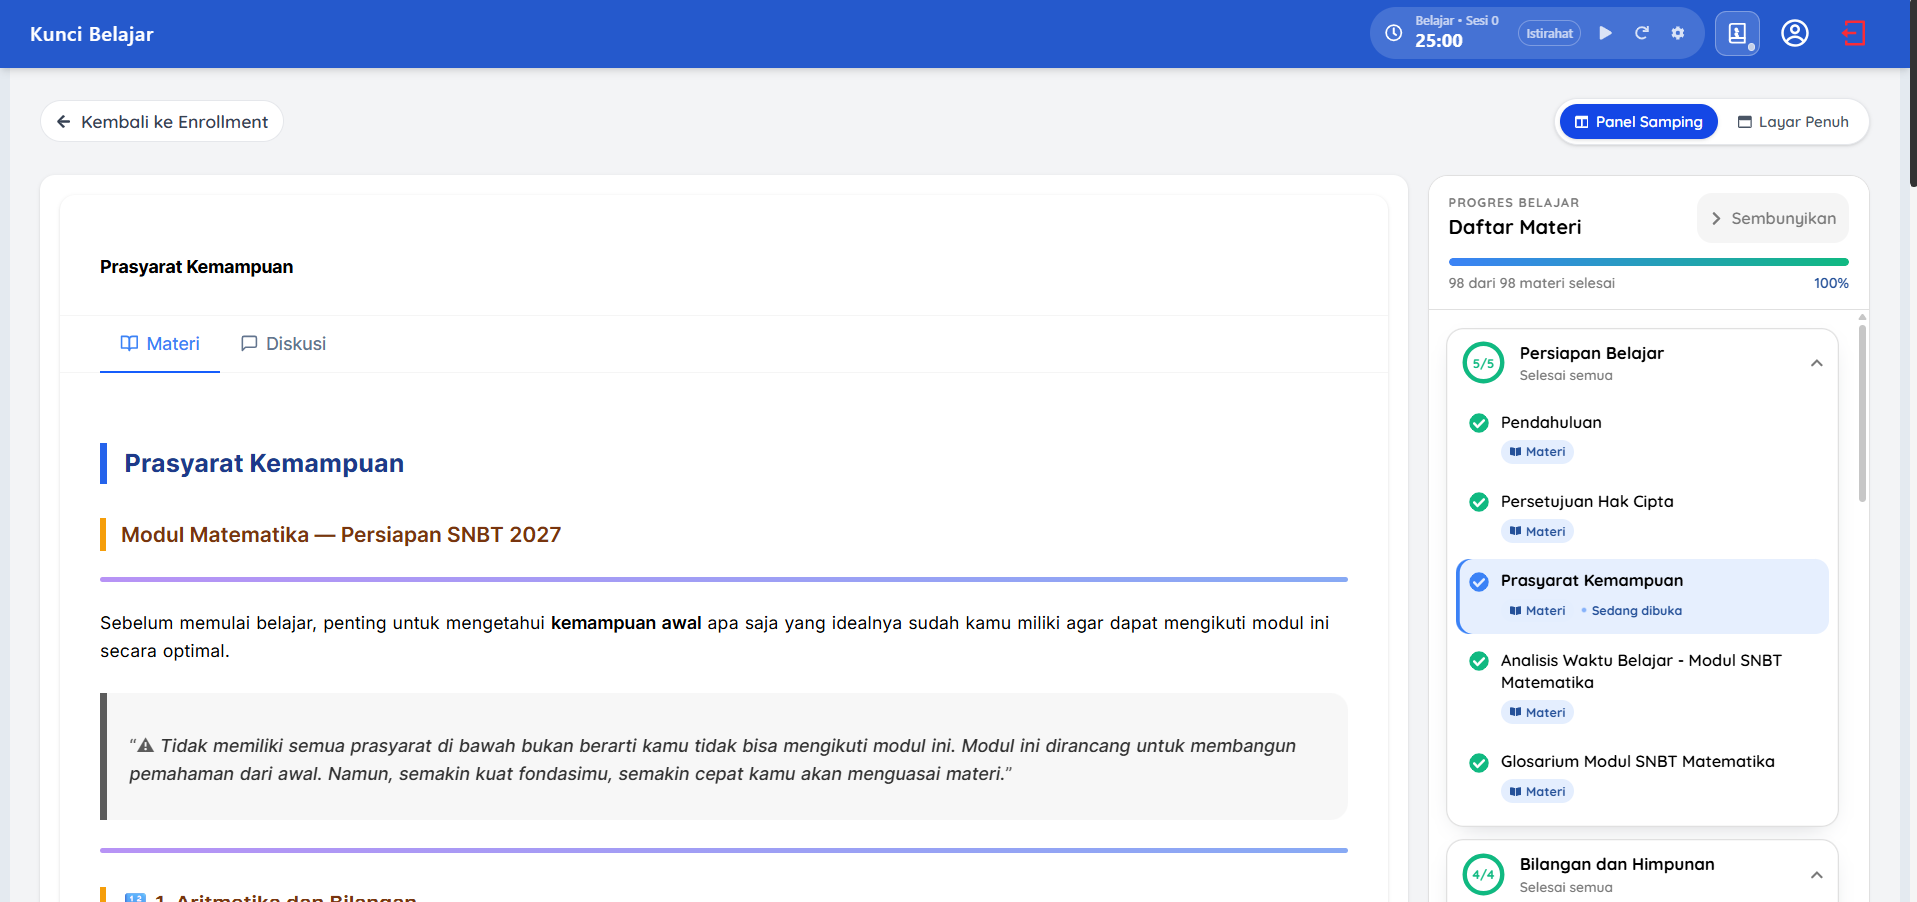The width and height of the screenshot is (1917, 902).
Task: Click the bold 'kemampuan awal' phrase
Action: point(626,623)
